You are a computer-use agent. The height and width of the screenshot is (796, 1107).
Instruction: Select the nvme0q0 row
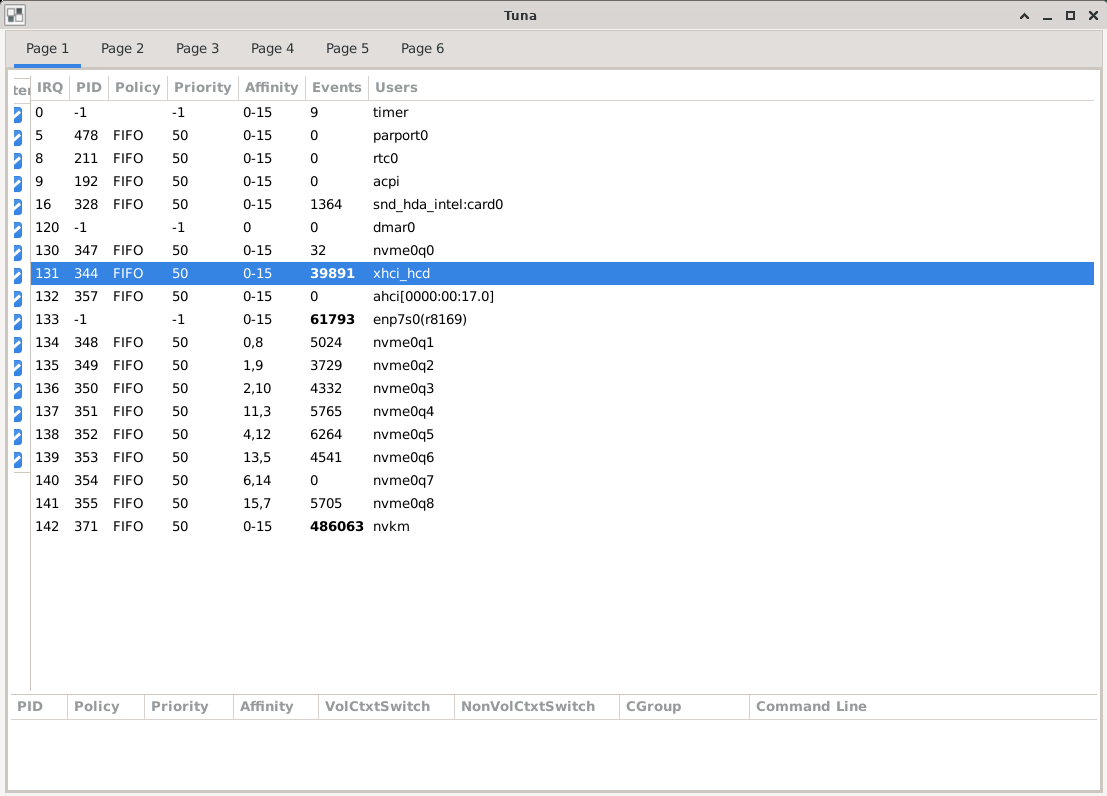(x=562, y=251)
